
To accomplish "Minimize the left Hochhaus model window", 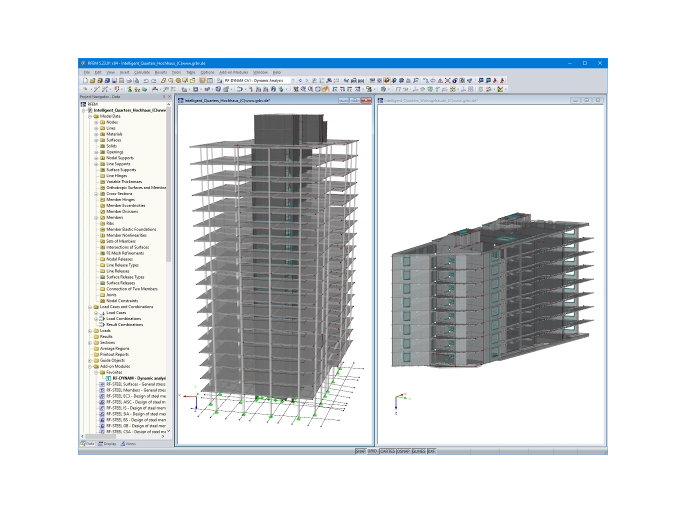I will click(x=343, y=101).
